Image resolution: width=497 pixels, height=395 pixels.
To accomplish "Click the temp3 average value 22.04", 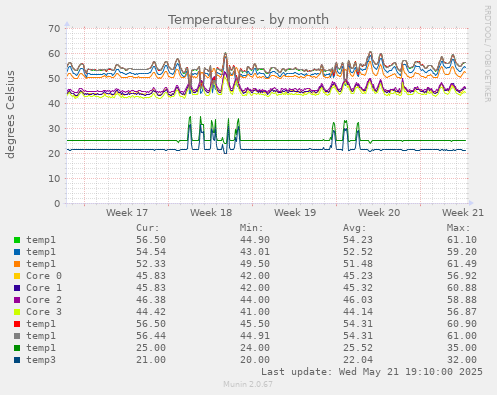I will point(358,360).
